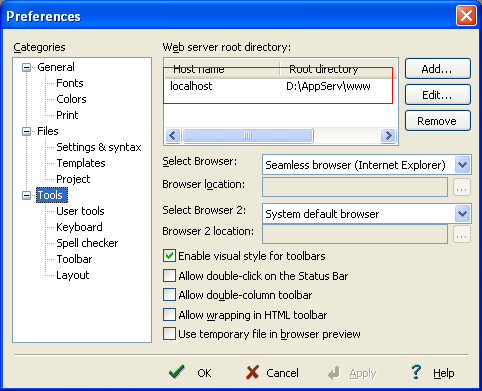Disable visual style for toolbars
Screen dimensions: 482x391
click(169, 256)
